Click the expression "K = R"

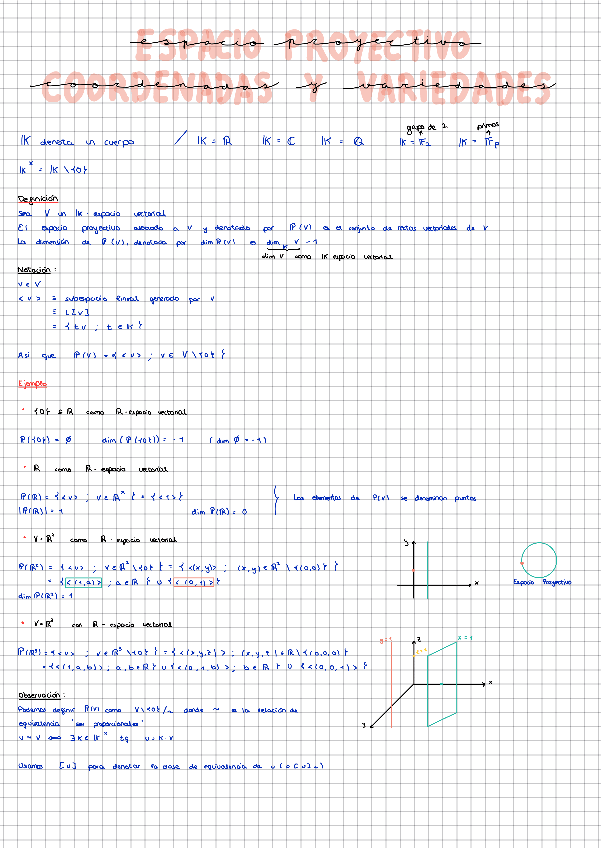pyautogui.click(x=214, y=142)
